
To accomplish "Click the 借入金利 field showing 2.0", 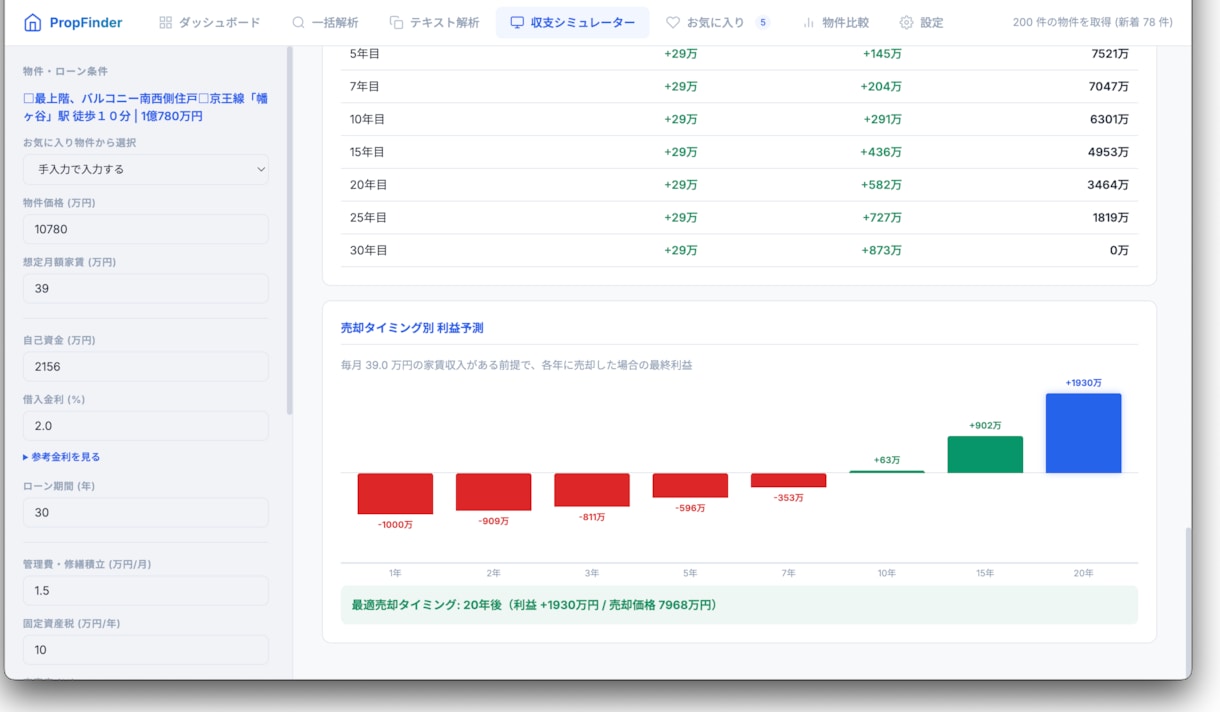I will tap(146, 426).
